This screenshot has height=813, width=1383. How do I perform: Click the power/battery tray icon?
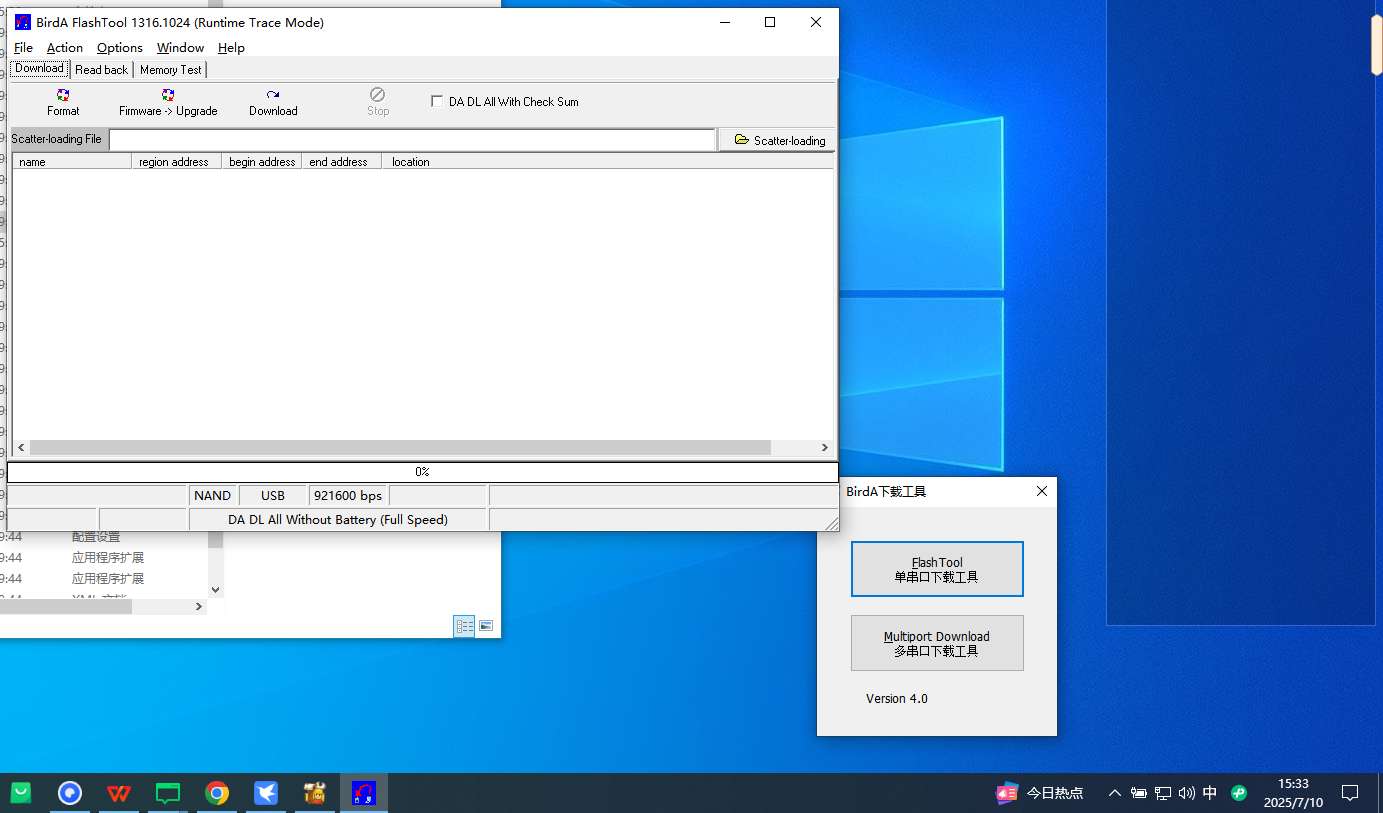[1139, 793]
